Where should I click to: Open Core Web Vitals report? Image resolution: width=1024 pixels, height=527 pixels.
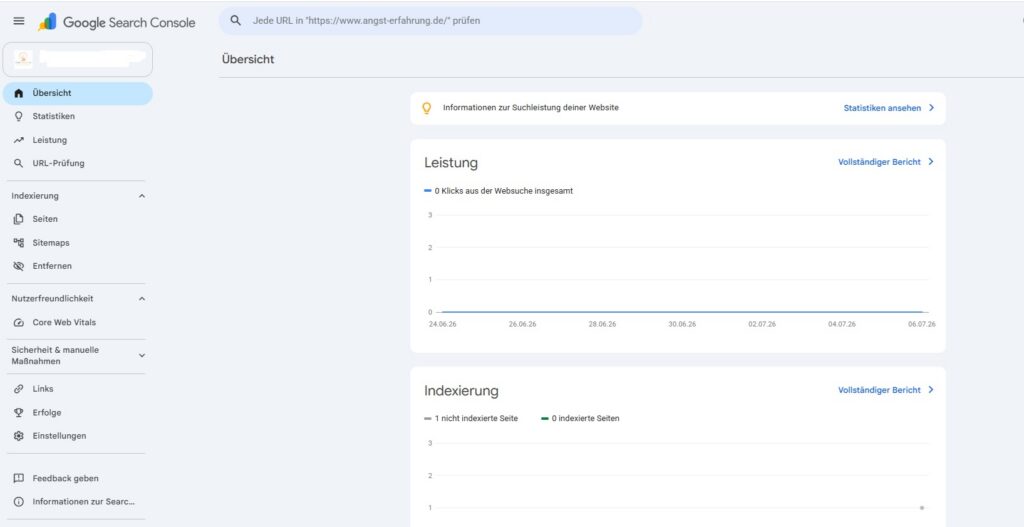pyautogui.click(x=78, y=323)
